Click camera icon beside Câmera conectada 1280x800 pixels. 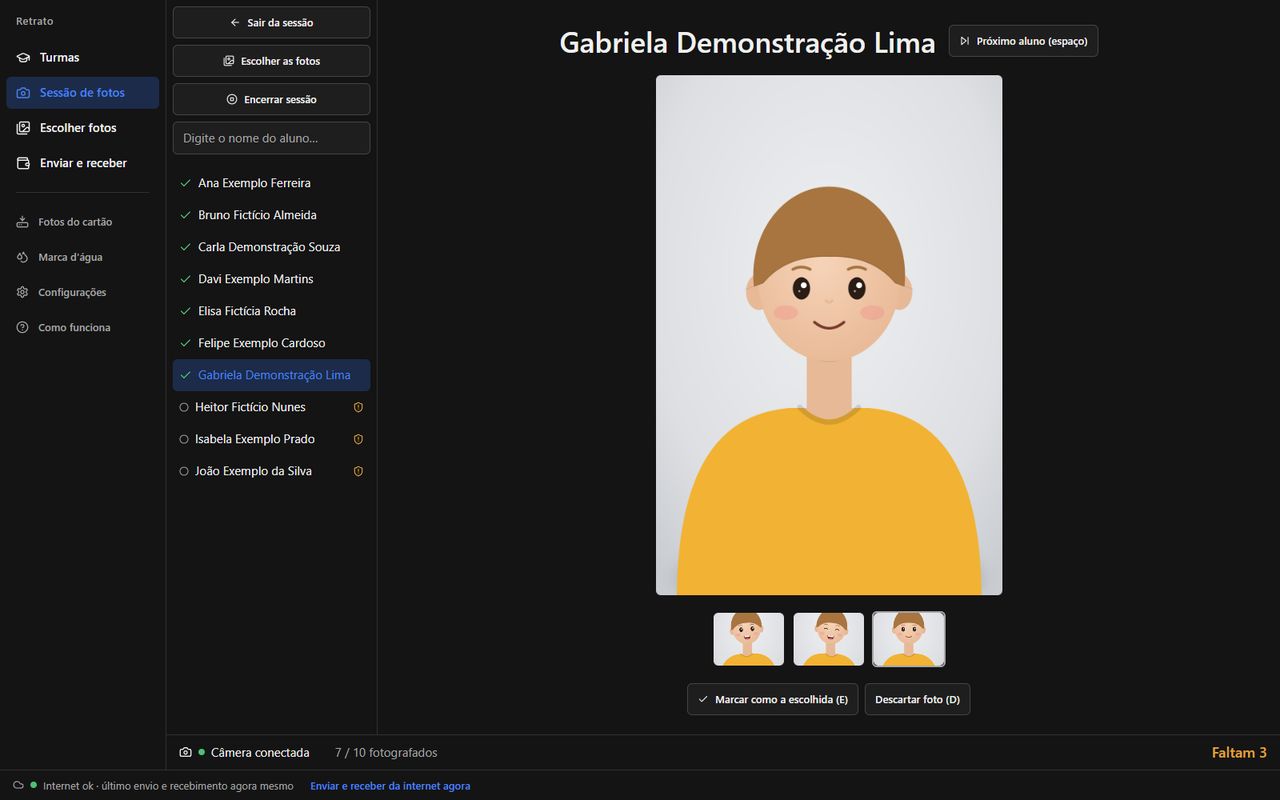(x=185, y=753)
